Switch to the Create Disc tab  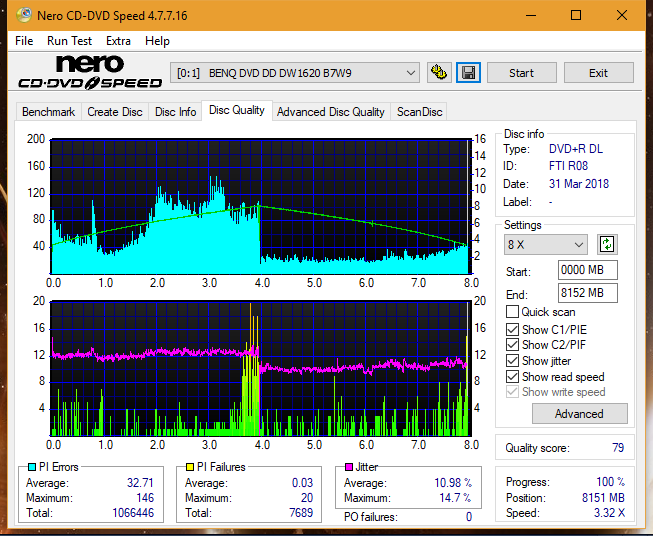115,112
